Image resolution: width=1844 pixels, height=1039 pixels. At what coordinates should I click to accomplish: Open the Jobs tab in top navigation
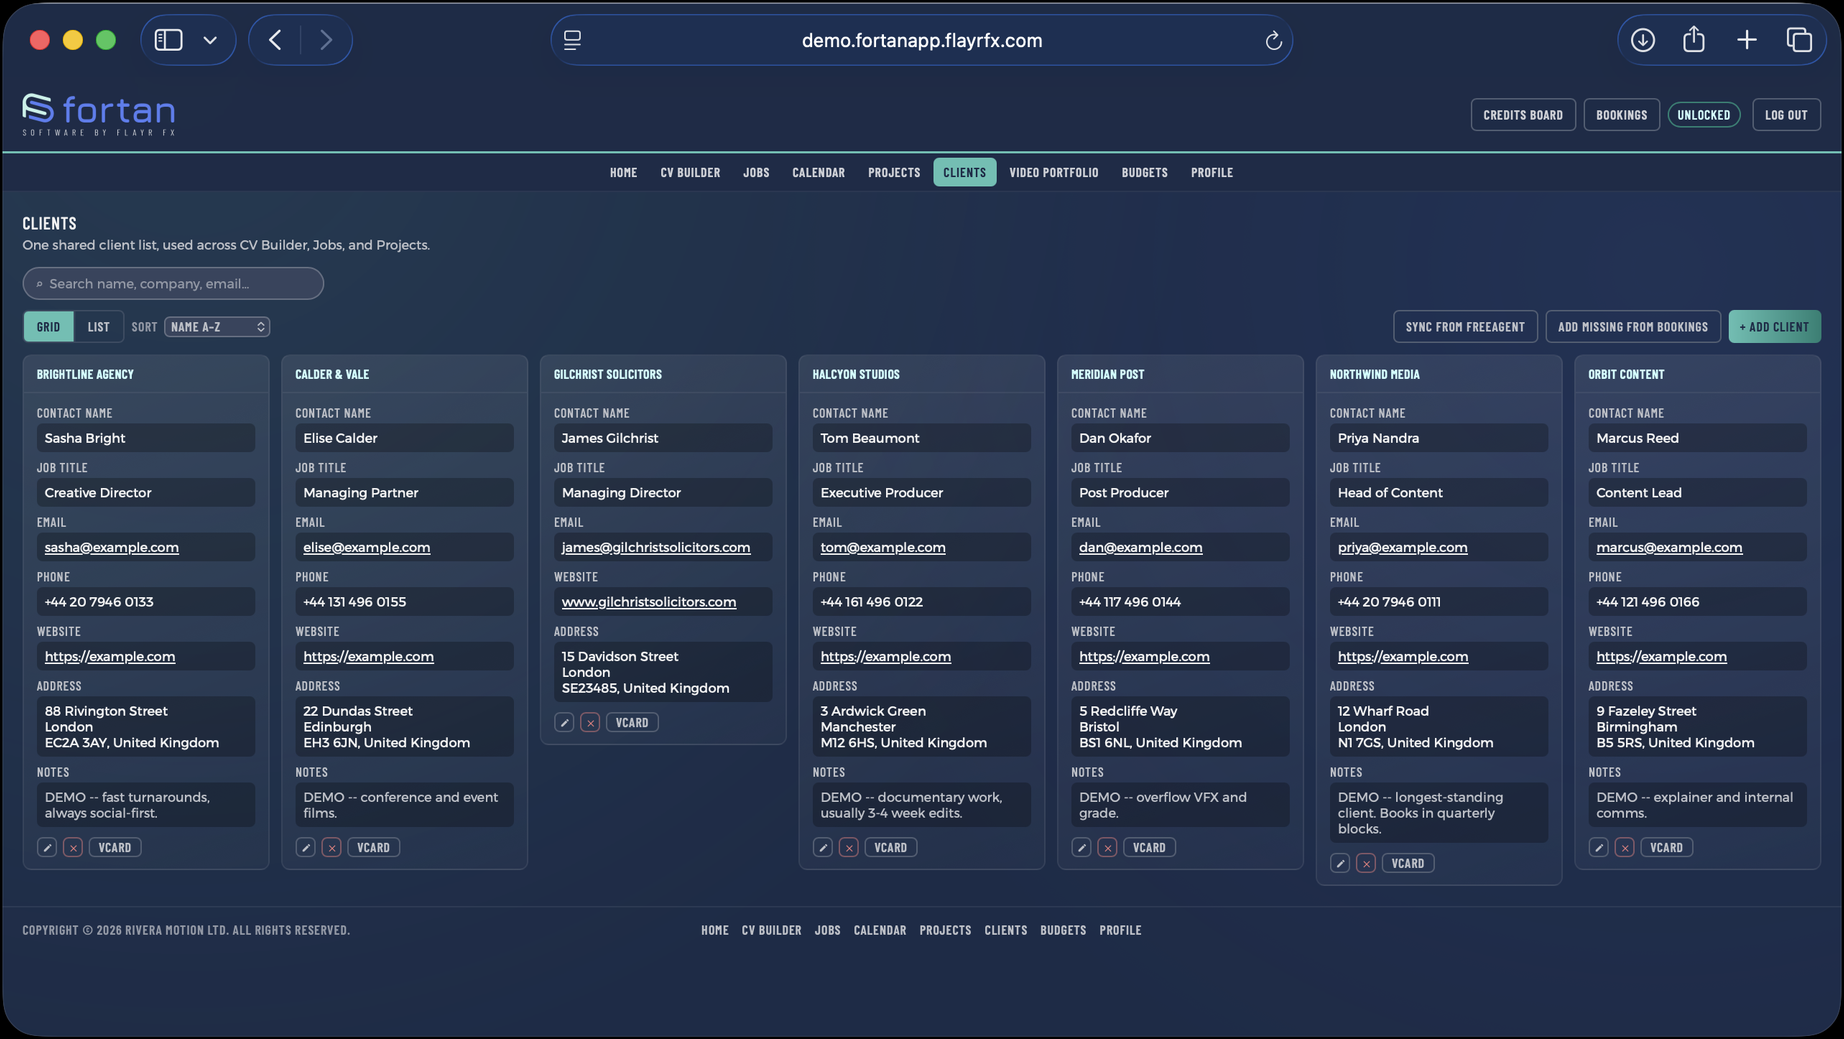pyautogui.click(x=756, y=172)
